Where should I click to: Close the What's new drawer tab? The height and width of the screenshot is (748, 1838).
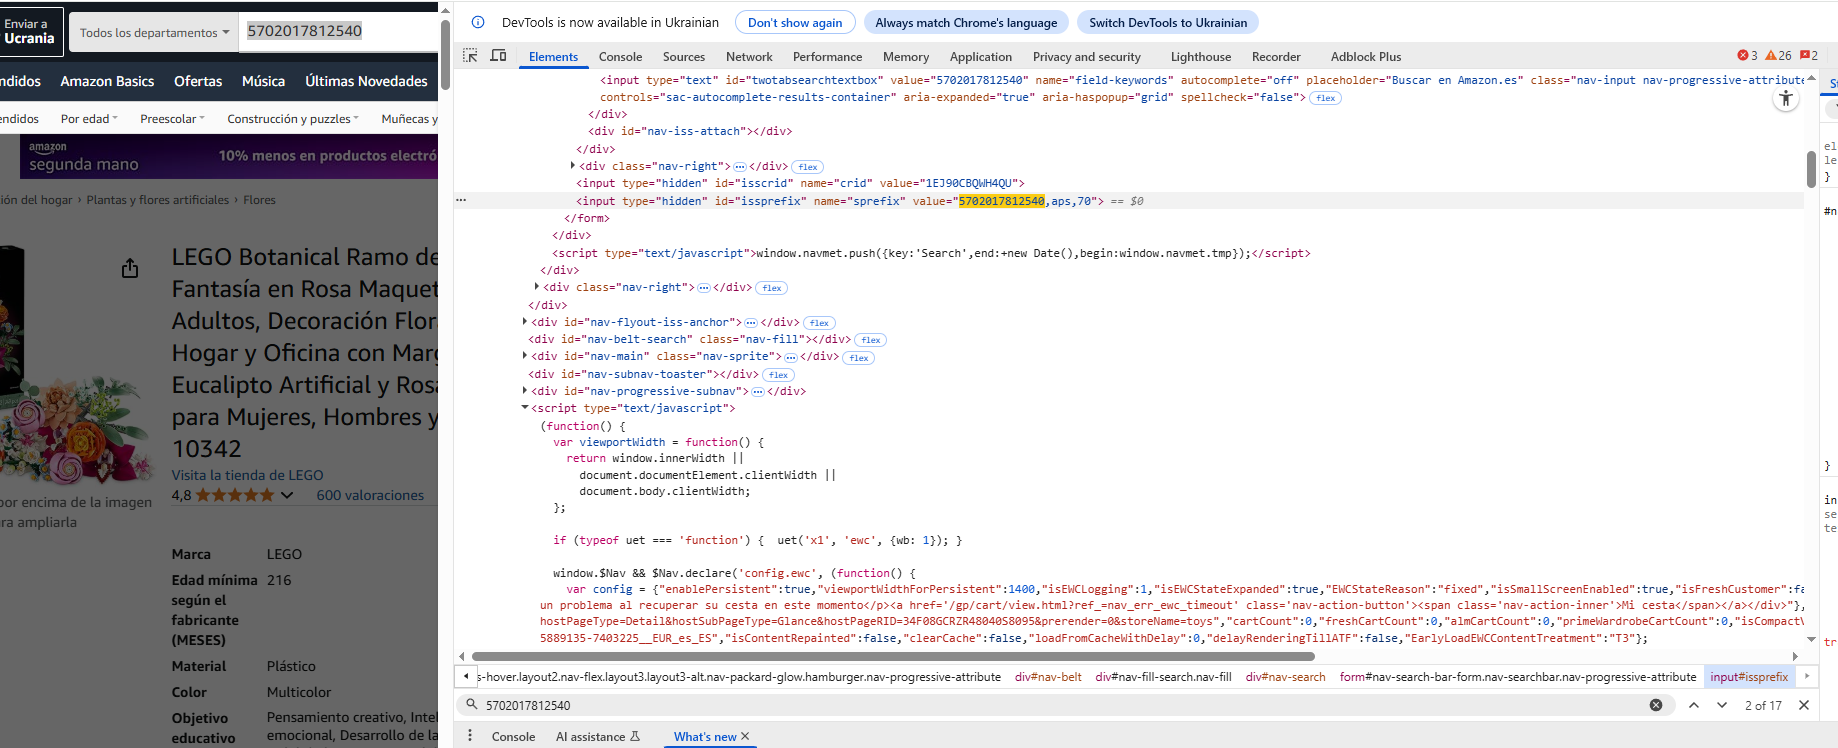pos(745,736)
